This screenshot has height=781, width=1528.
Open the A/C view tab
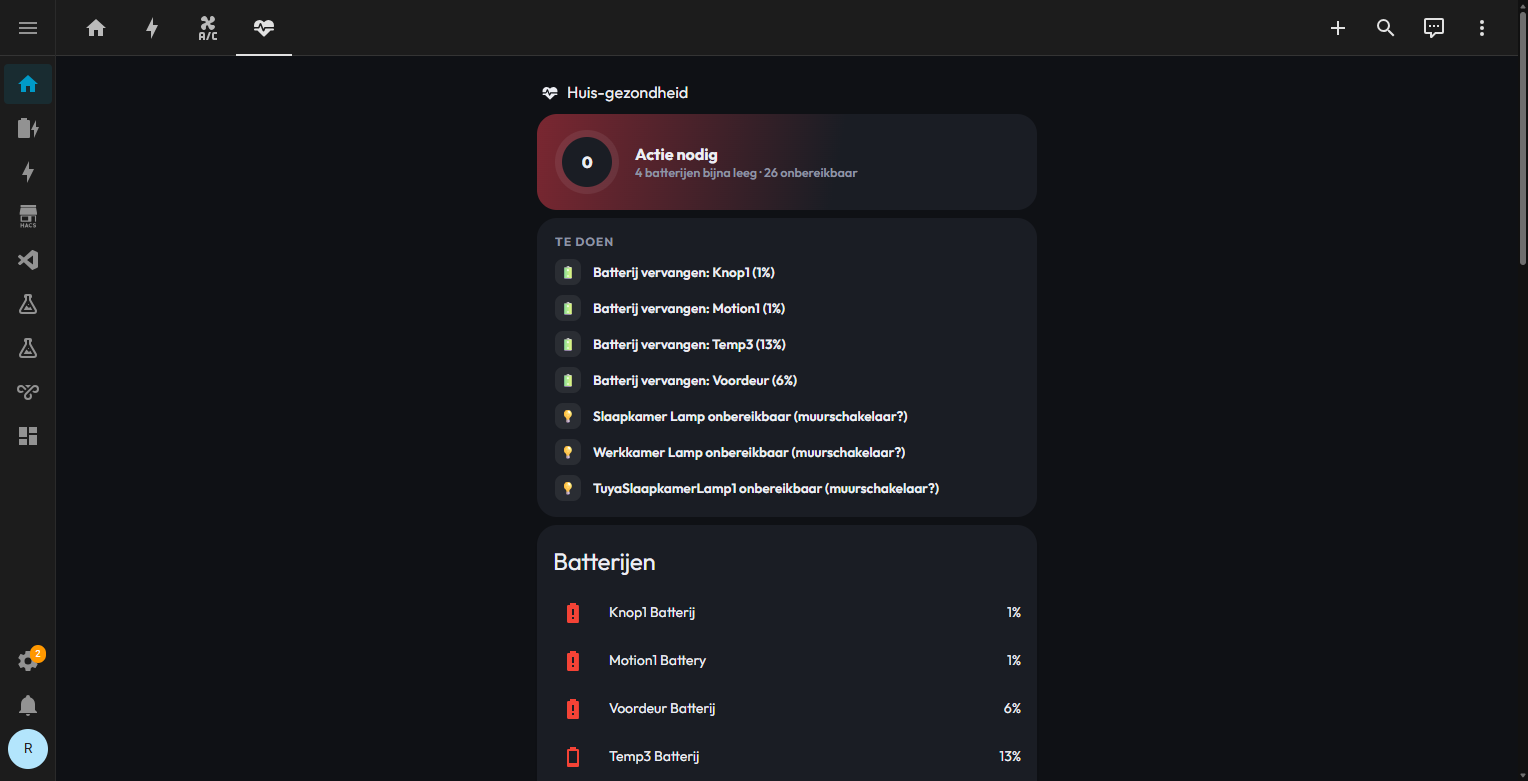coord(208,28)
